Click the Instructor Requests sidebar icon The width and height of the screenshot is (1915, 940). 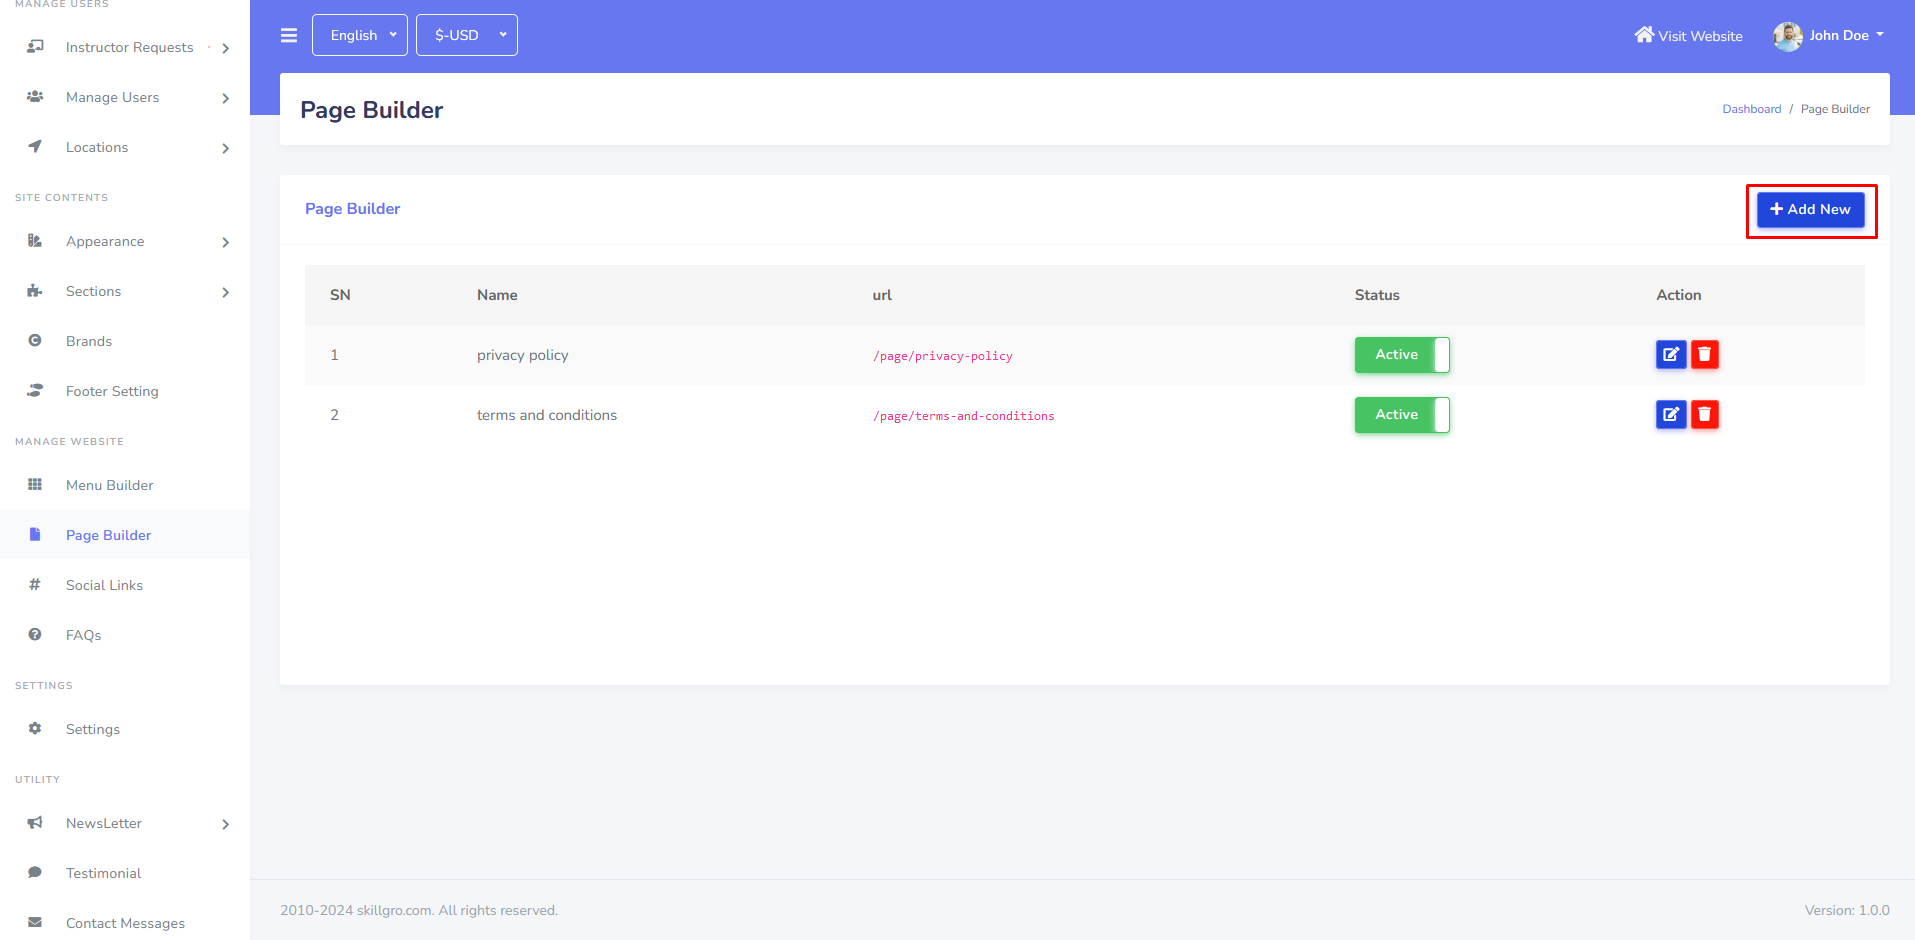click(x=35, y=47)
